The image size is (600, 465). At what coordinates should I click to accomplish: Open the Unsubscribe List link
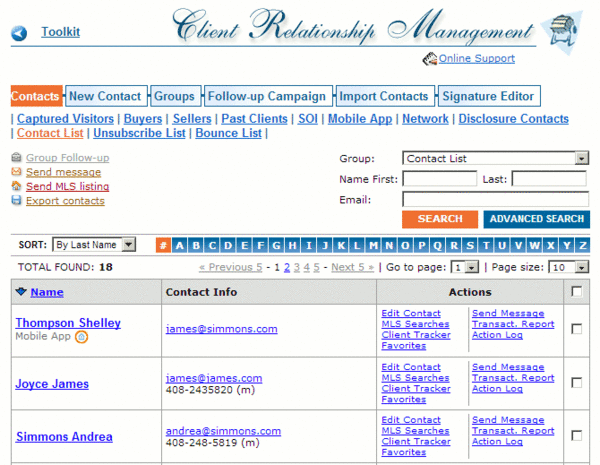(x=139, y=133)
